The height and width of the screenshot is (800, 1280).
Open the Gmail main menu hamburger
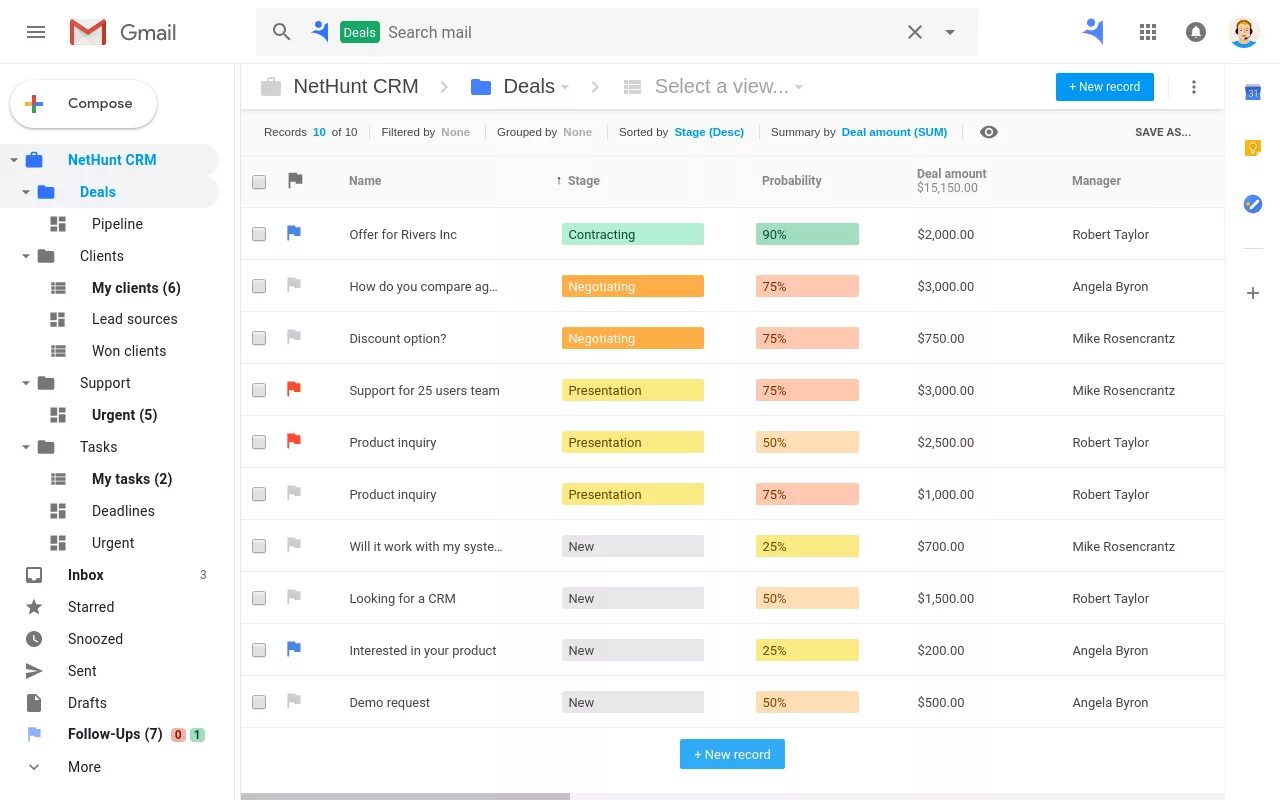coord(36,32)
